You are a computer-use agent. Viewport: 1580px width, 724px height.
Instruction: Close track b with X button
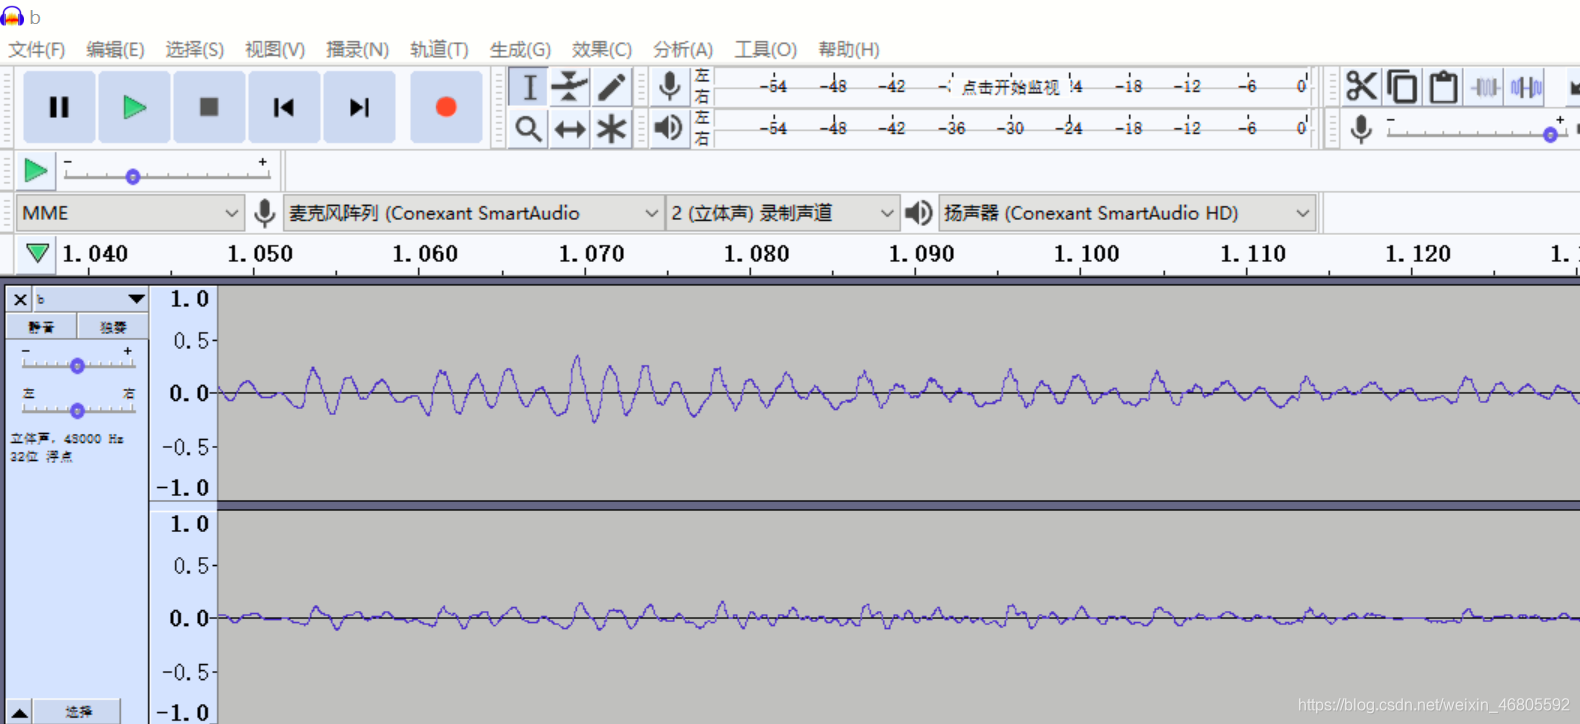click(20, 299)
